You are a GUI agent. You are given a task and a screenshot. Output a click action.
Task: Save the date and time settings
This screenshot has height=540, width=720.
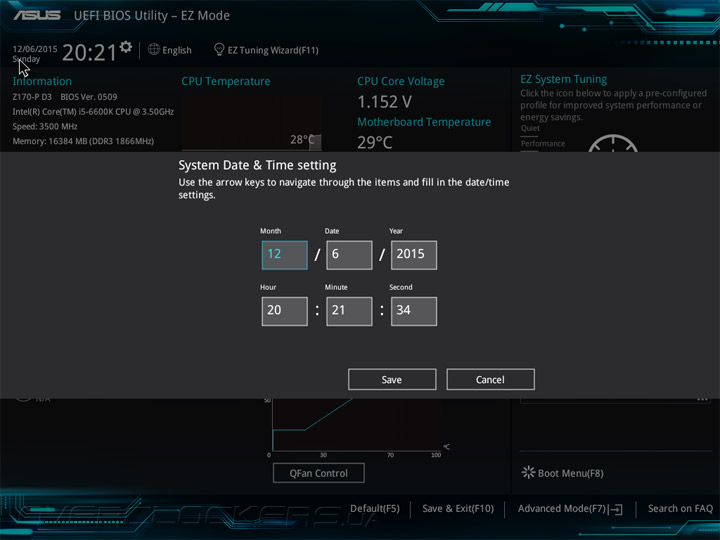tap(392, 379)
